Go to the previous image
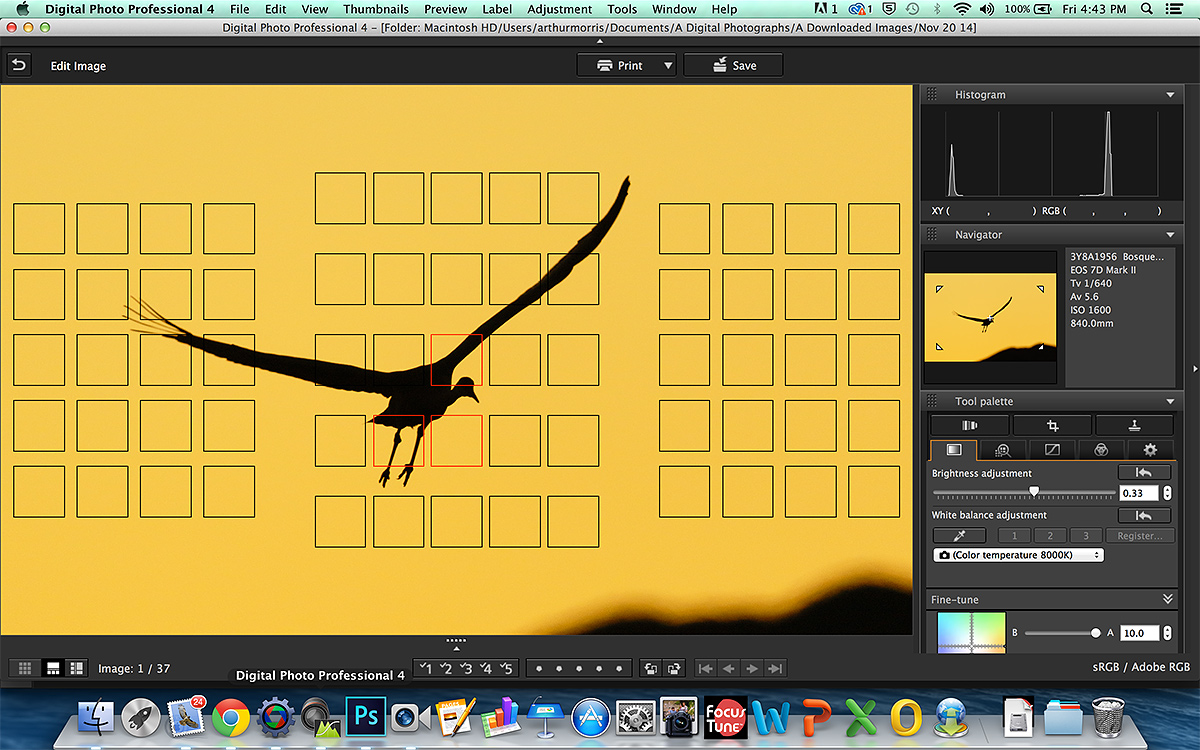This screenshot has height=750, width=1200. (x=729, y=668)
